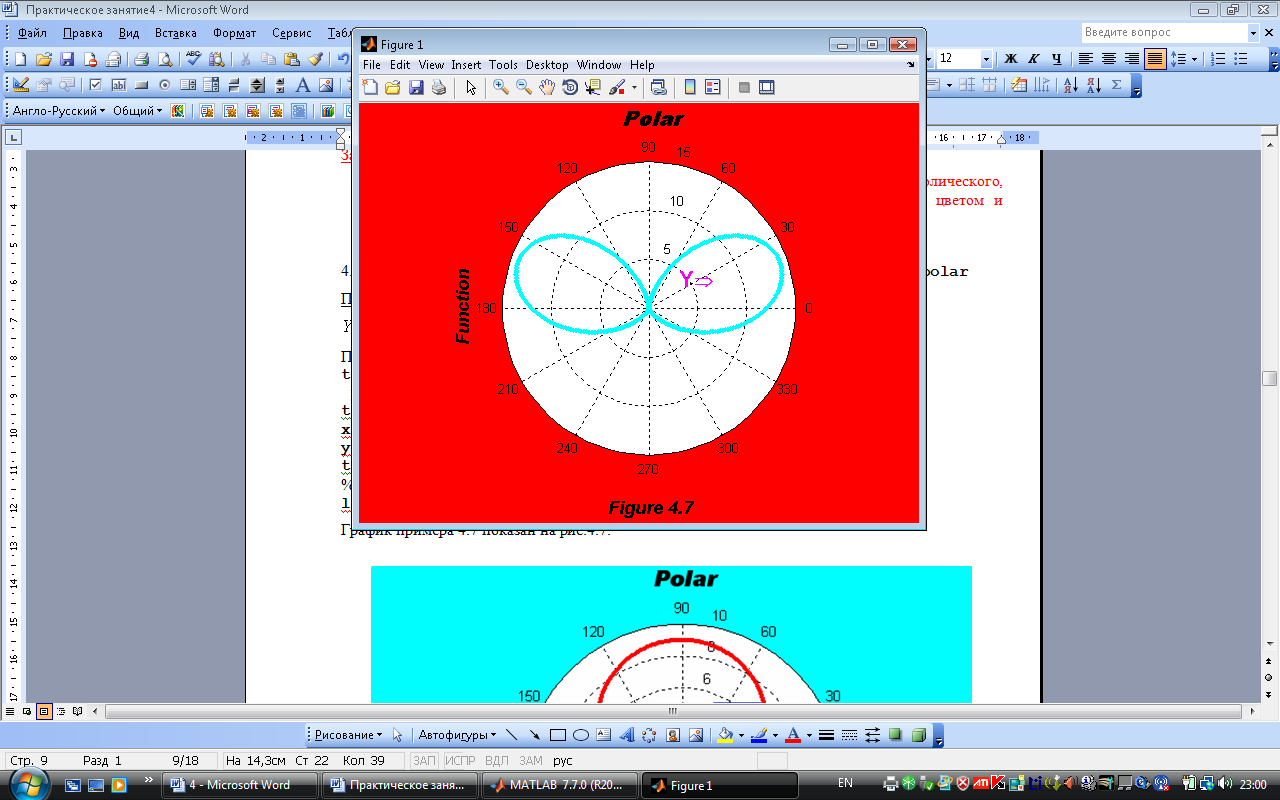Expand fill color dropdown arrow

741,735
